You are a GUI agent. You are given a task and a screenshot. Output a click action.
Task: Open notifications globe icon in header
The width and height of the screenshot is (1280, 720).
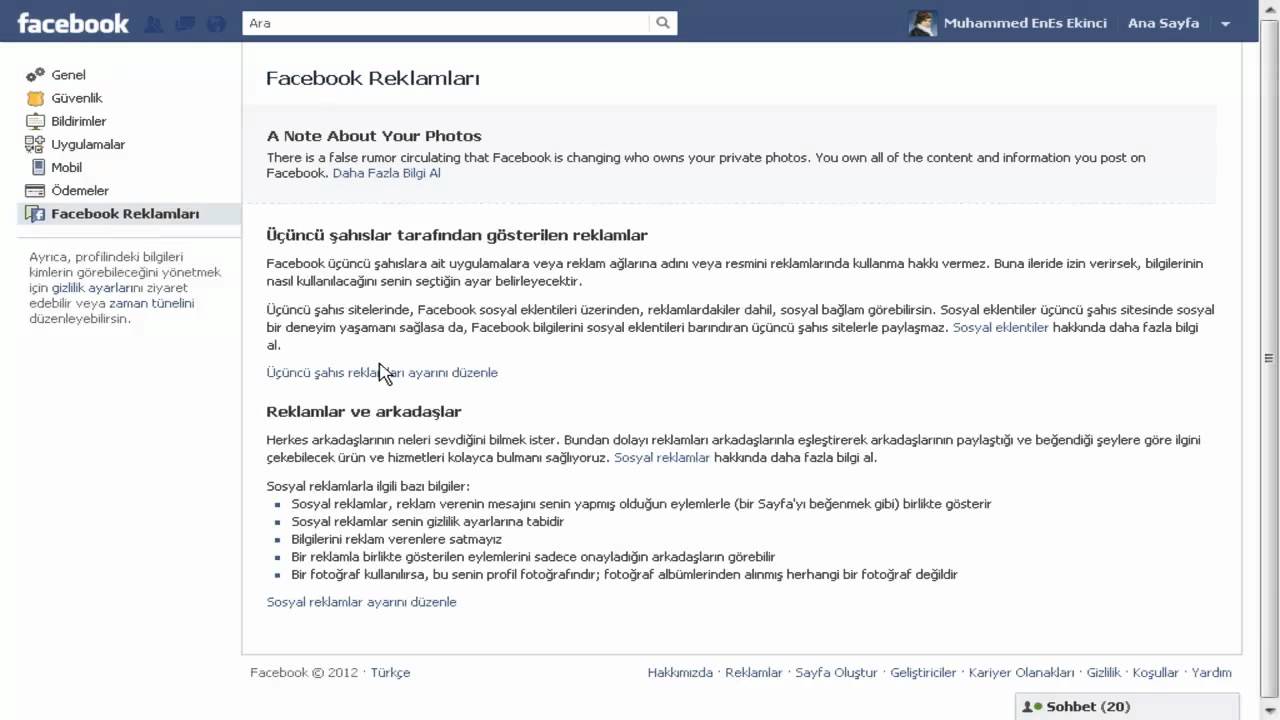[x=216, y=24]
